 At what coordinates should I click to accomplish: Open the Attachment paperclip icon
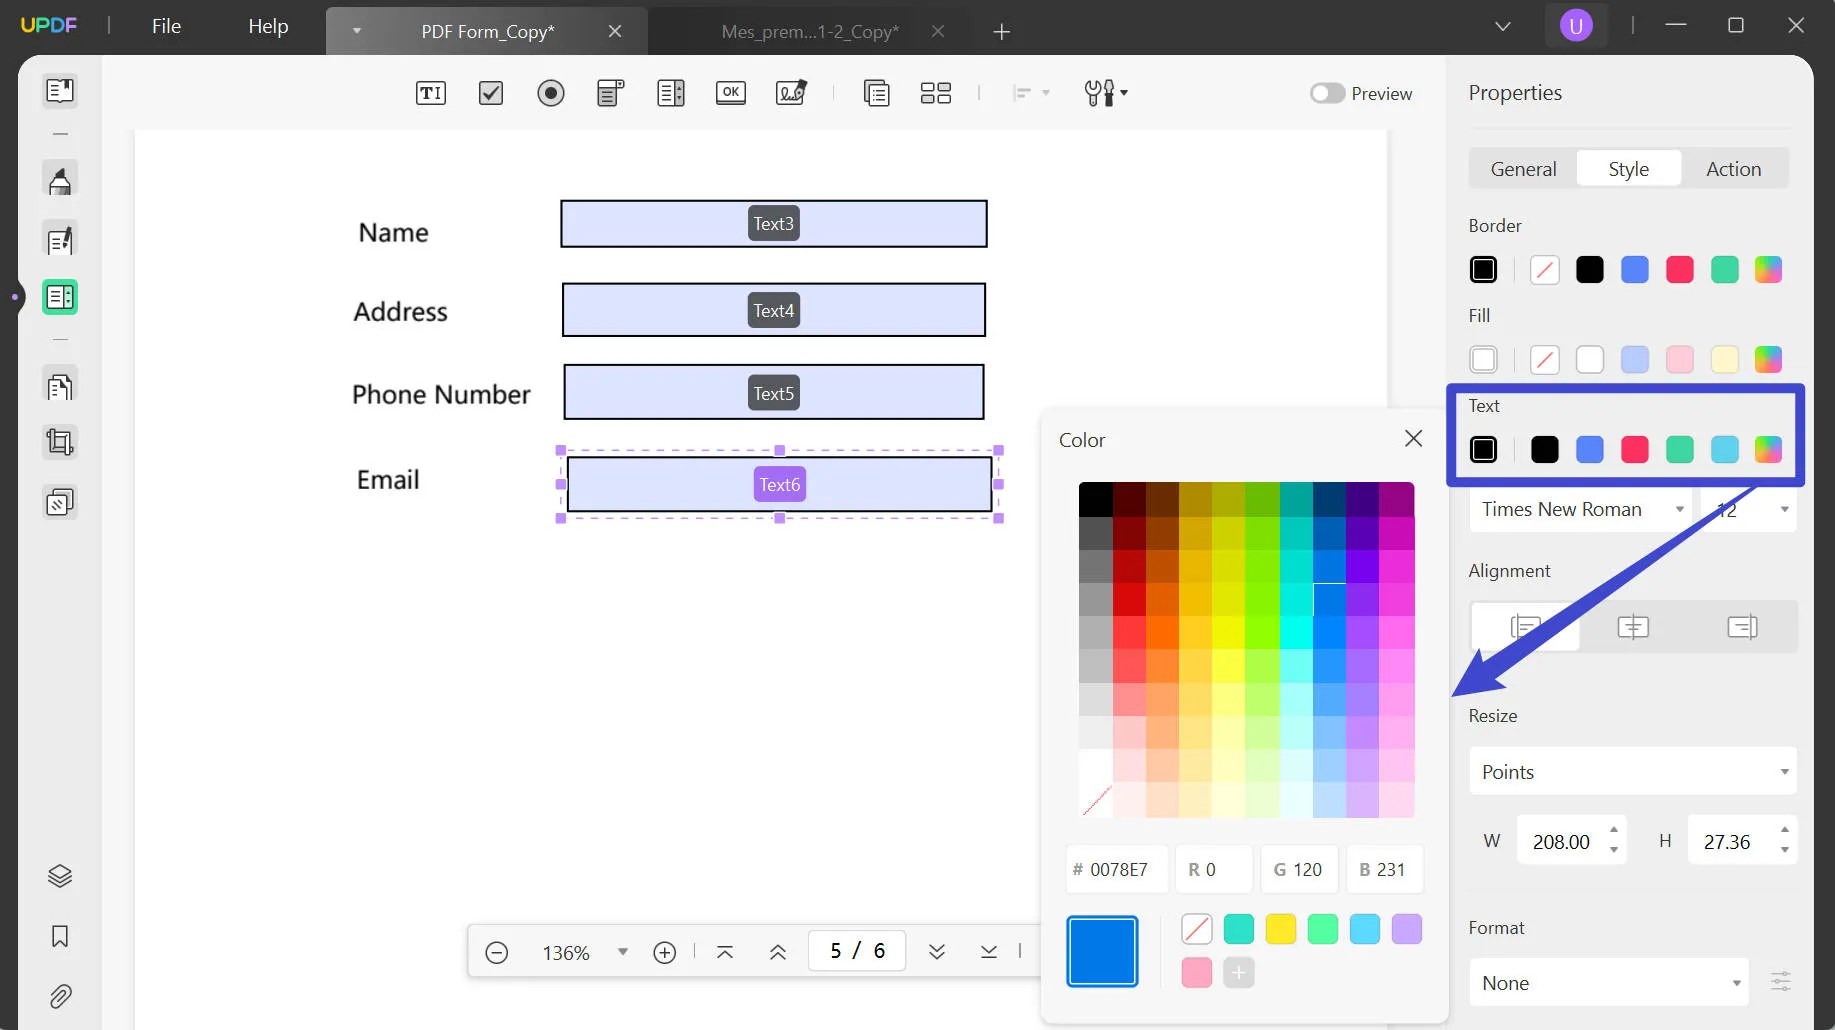click(x=60, y=996)
